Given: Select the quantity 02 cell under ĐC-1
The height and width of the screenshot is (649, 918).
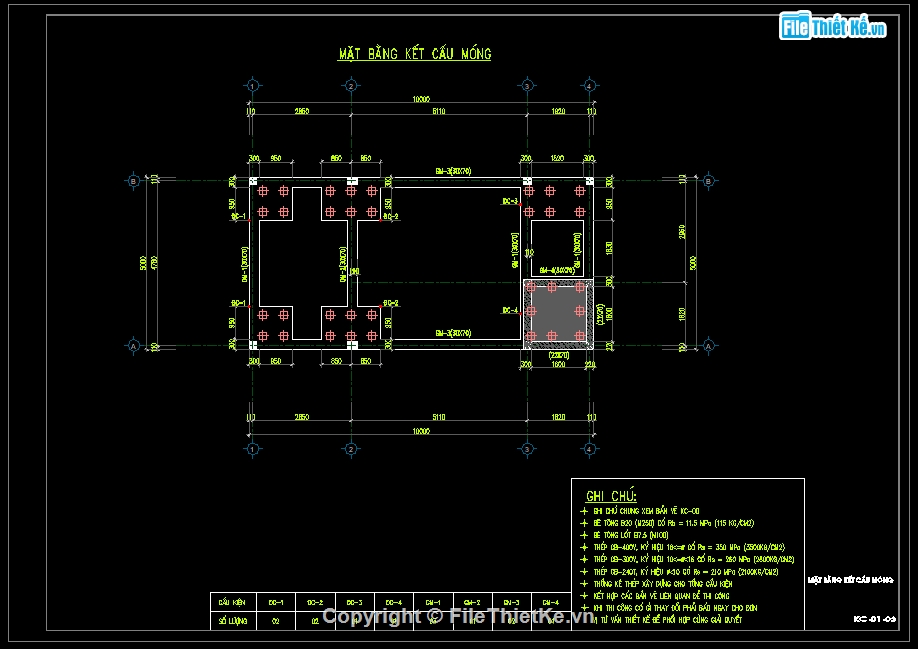Looking at the screenshot, I should click(x=276, y=621).
